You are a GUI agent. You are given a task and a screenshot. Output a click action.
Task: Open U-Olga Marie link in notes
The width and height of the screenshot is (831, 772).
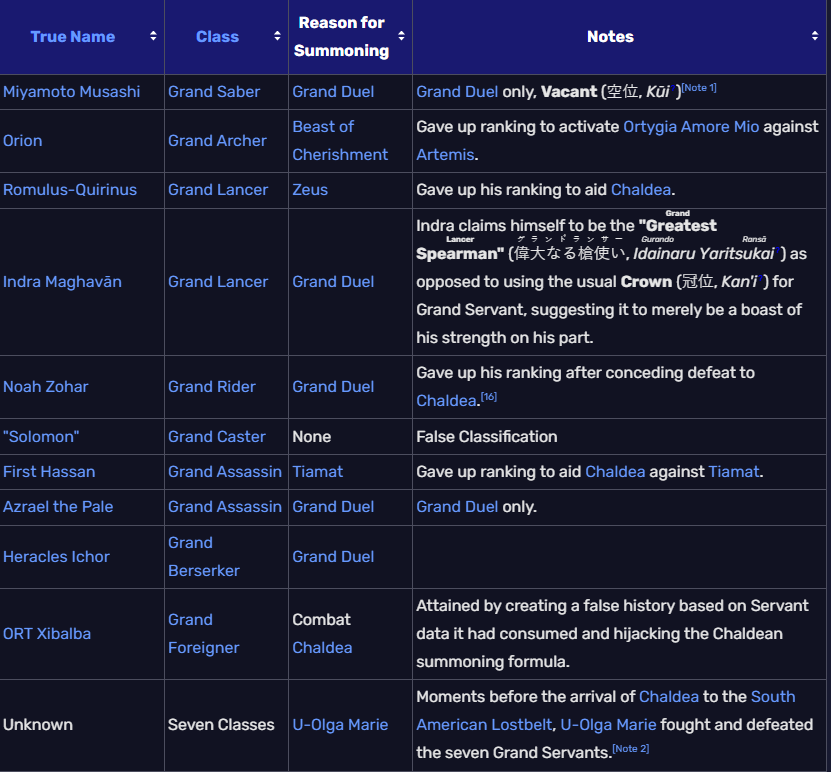click(x=608, y=725)
